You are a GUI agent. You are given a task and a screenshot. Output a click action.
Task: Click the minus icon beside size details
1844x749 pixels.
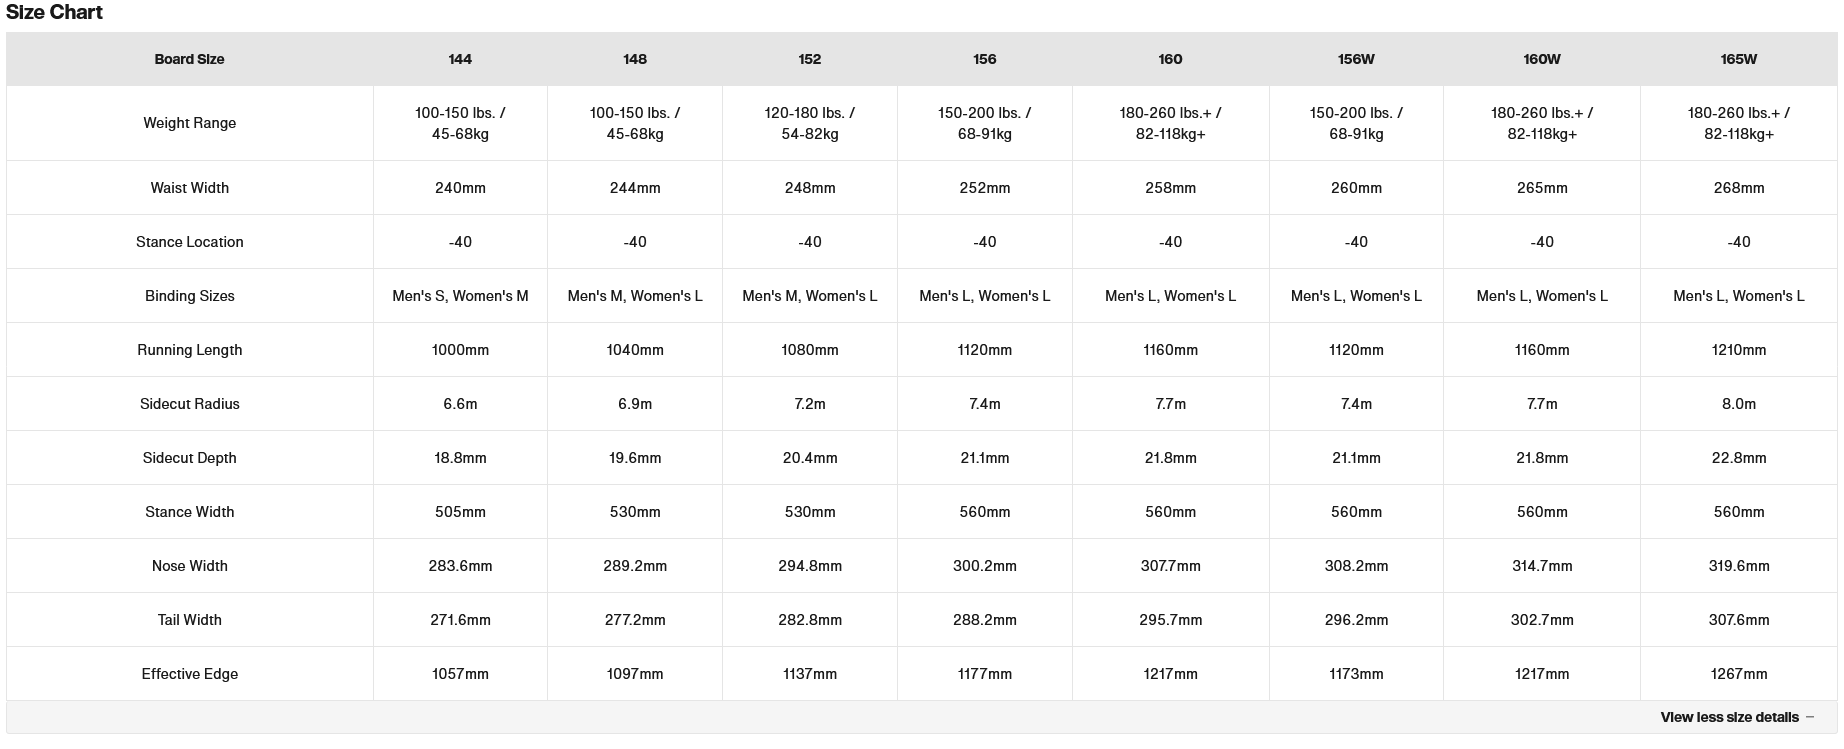coord(1810,717)
